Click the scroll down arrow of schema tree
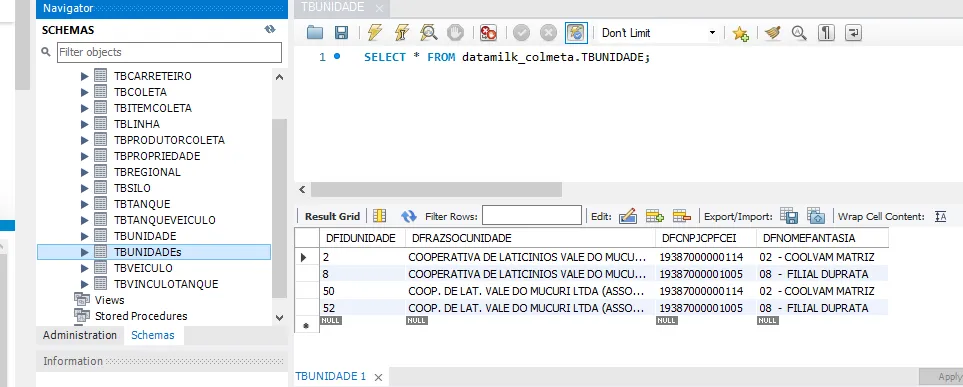 click(279, 318)
